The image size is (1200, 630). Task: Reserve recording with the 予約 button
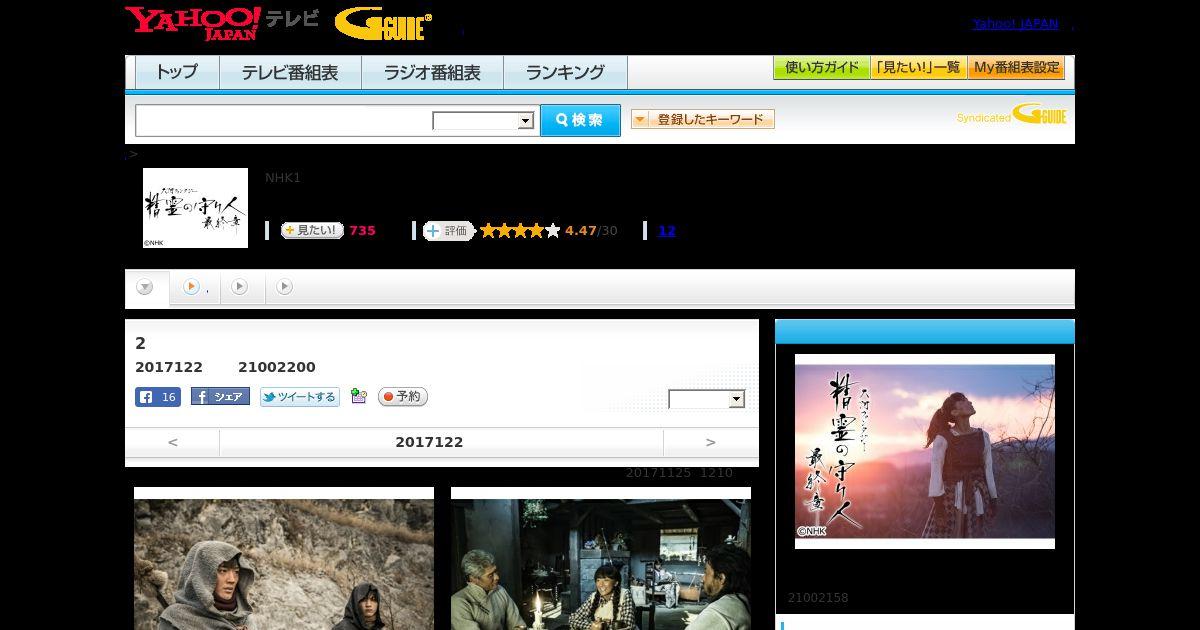402,397
